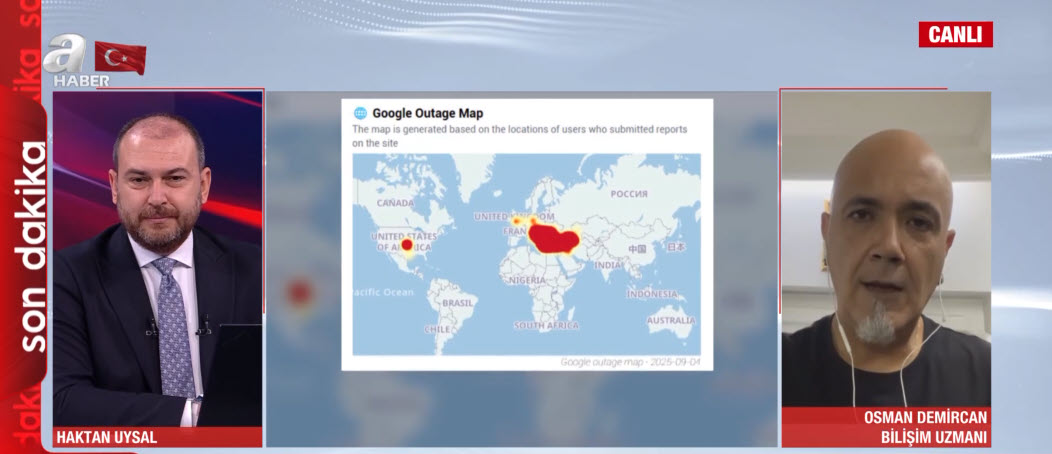
Task: Click the blurred red dot left of the map card
Action: click(x=298, y=293)
